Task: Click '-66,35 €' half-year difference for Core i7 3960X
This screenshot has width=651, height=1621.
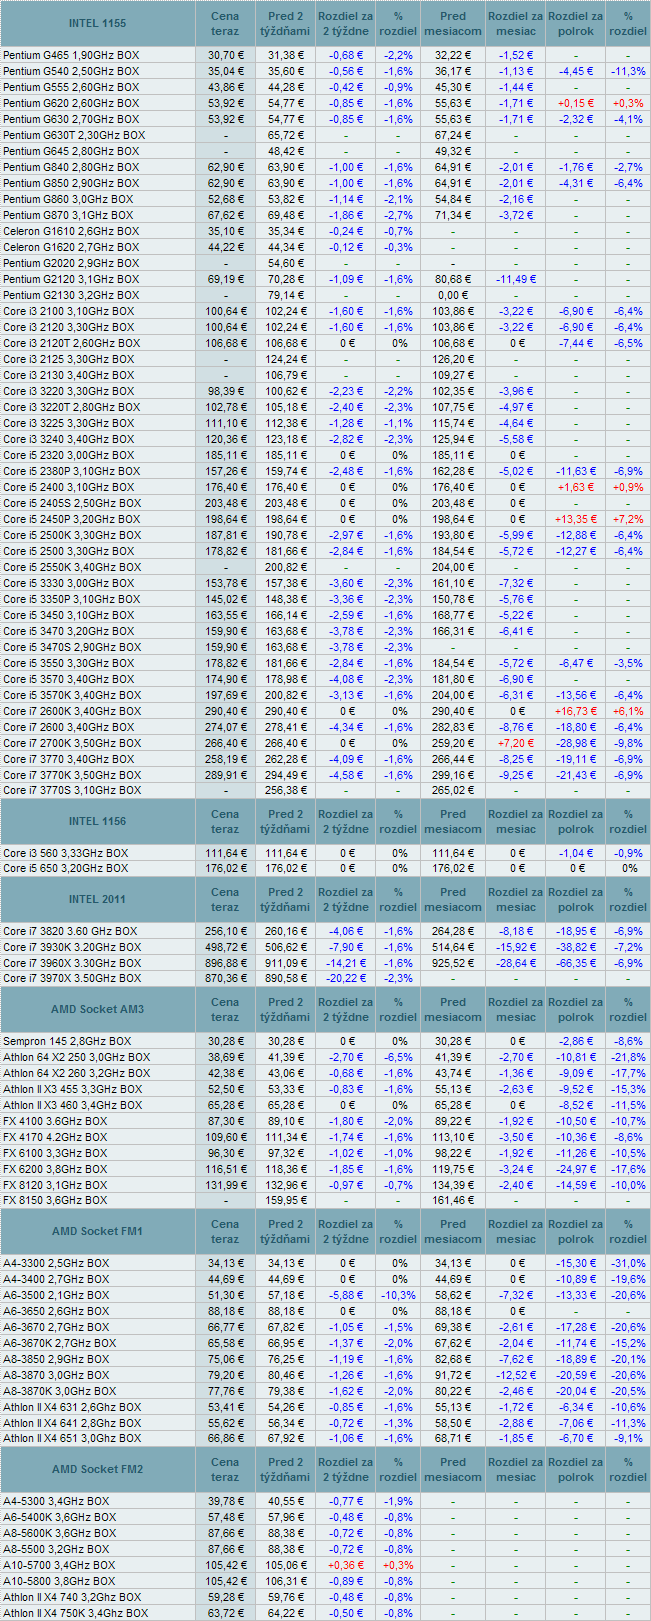Action: coord(576,963)
